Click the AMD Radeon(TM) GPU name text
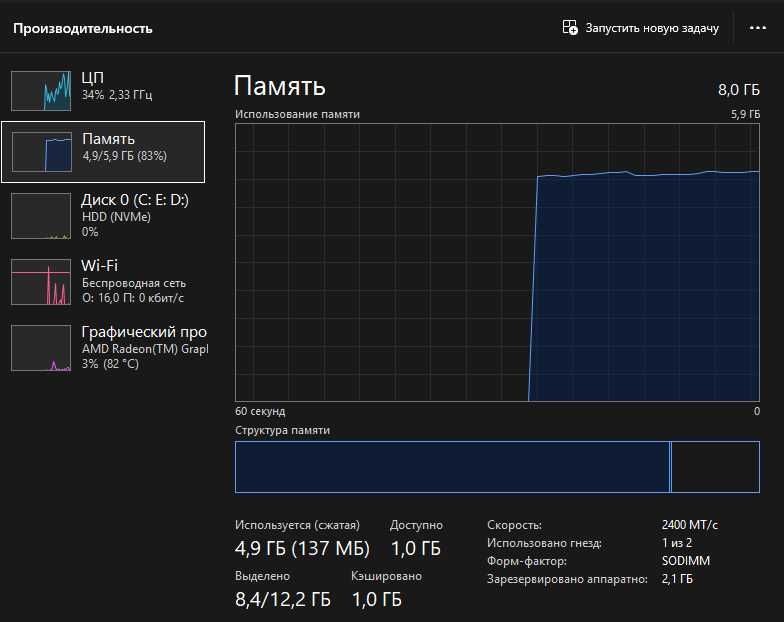Viewport: 784px width, 622px height. pos(145,349)
